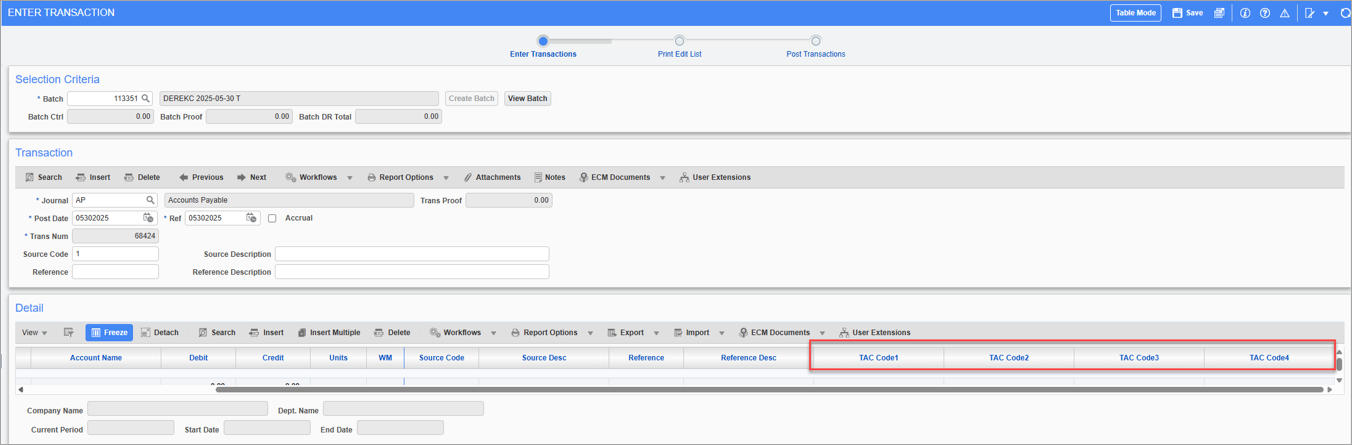
Task: Expand Detail Report Options dropdown arrow
Action: pyautogui.click(x=590, y=333)
